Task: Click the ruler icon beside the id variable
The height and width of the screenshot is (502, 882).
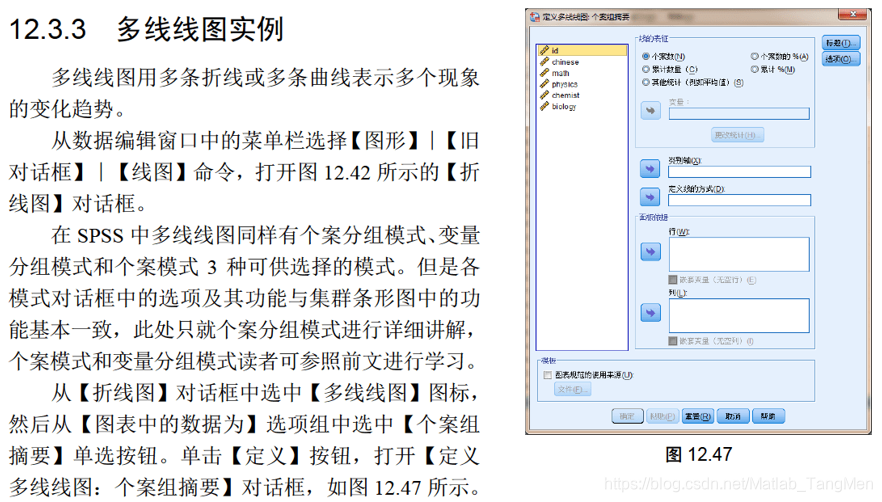Action: point(544,50)
